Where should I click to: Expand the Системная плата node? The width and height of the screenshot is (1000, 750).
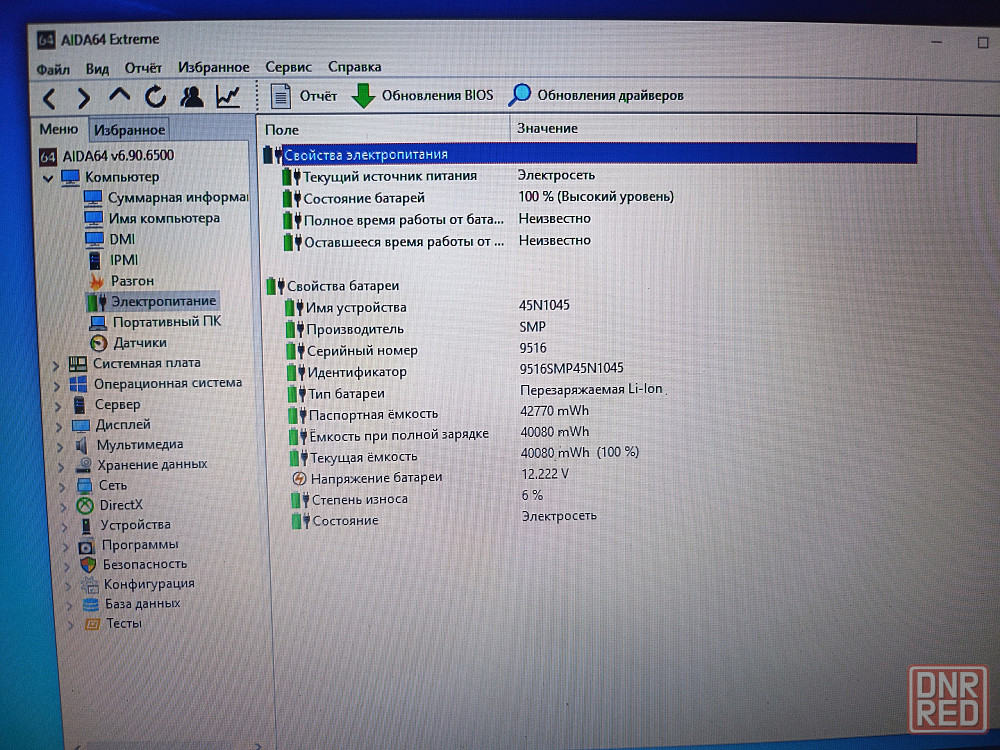[55, 365]
